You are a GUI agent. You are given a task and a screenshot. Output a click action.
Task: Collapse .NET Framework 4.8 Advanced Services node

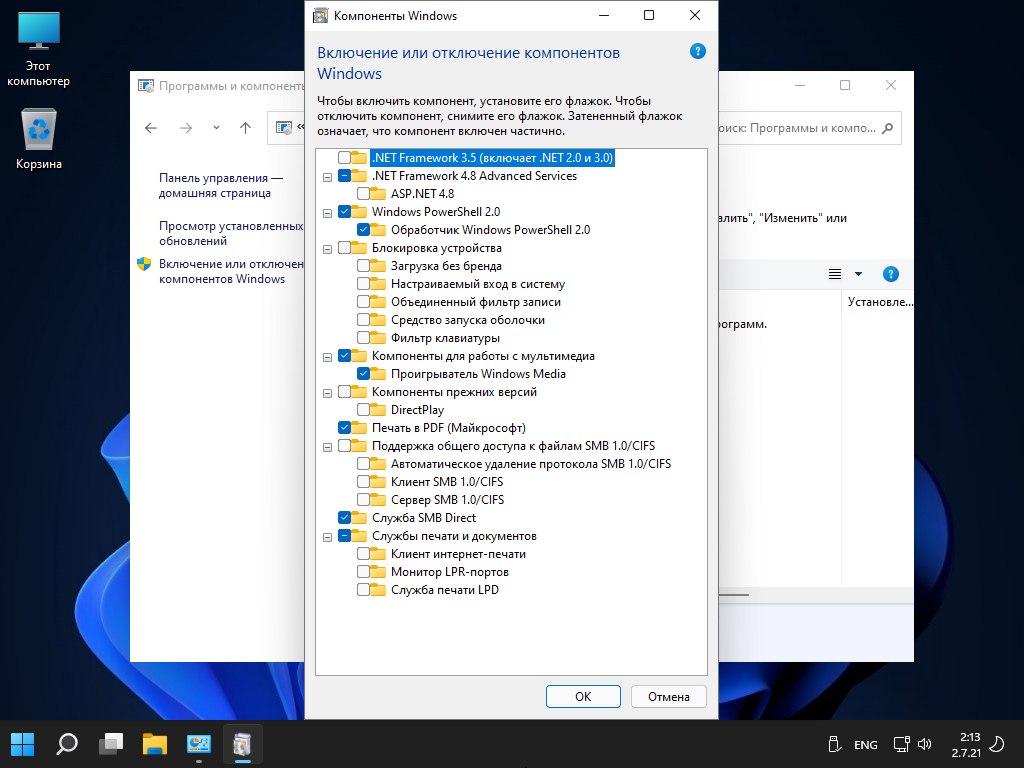328,176
